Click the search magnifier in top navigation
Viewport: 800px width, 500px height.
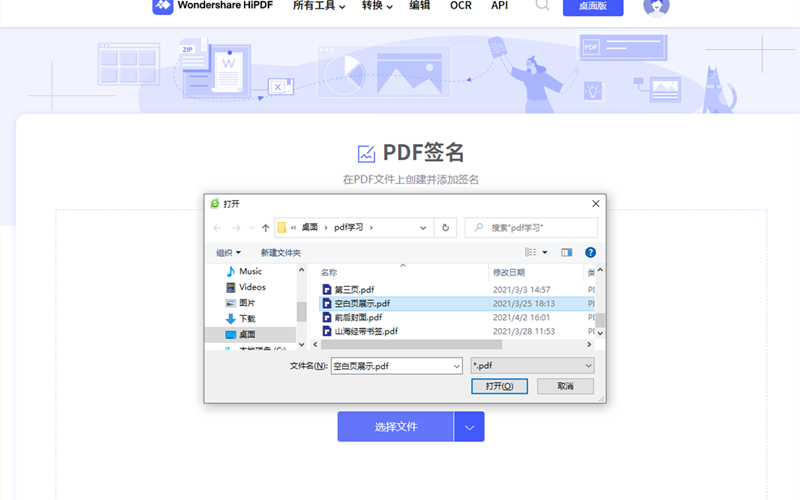(x=542, y=6)
